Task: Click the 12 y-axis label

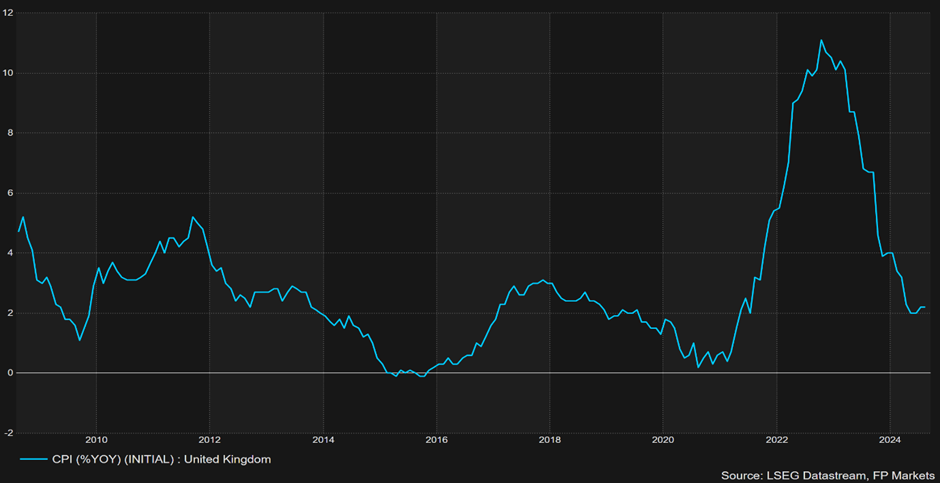Action: (x=8, y=13)
